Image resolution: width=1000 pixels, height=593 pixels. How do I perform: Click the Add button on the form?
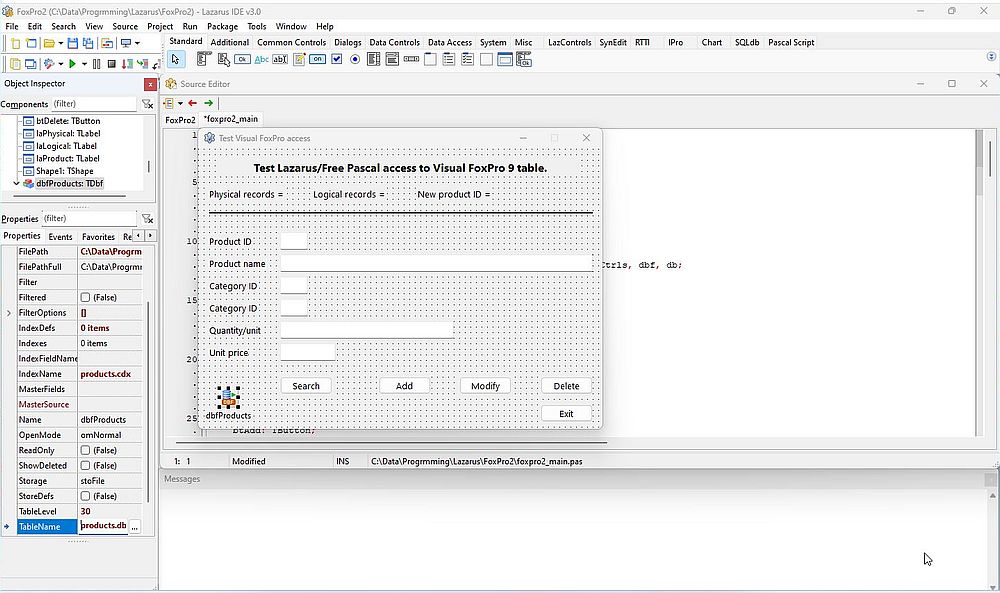[x=404, y=386]
